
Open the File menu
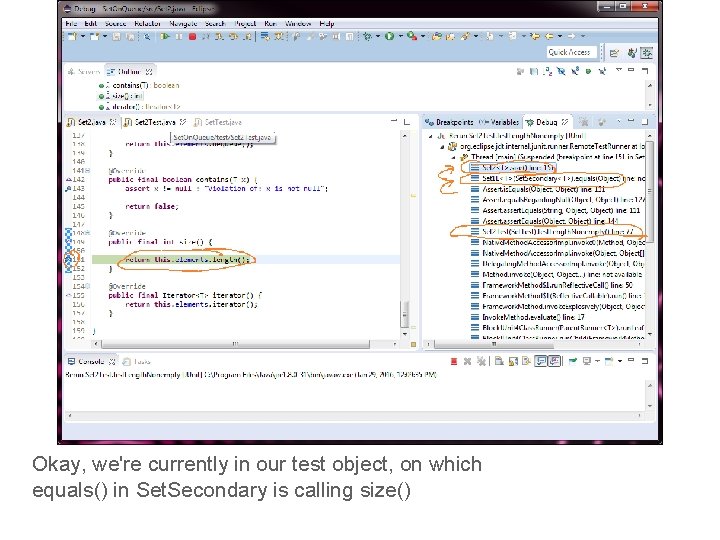click(72, 23)
